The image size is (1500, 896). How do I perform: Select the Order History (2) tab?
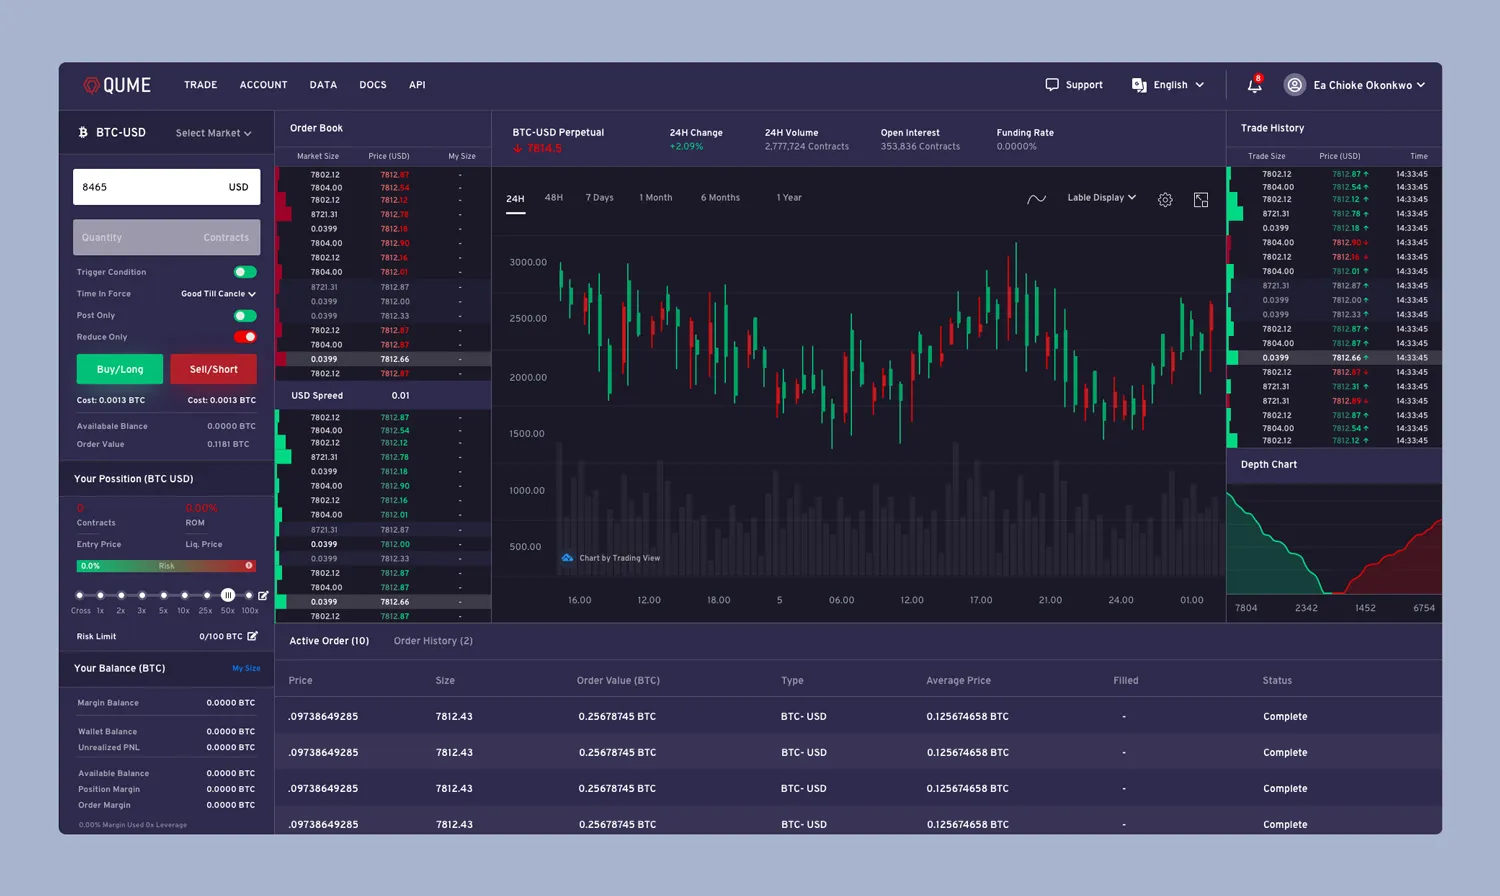click(x=433, y=641)
